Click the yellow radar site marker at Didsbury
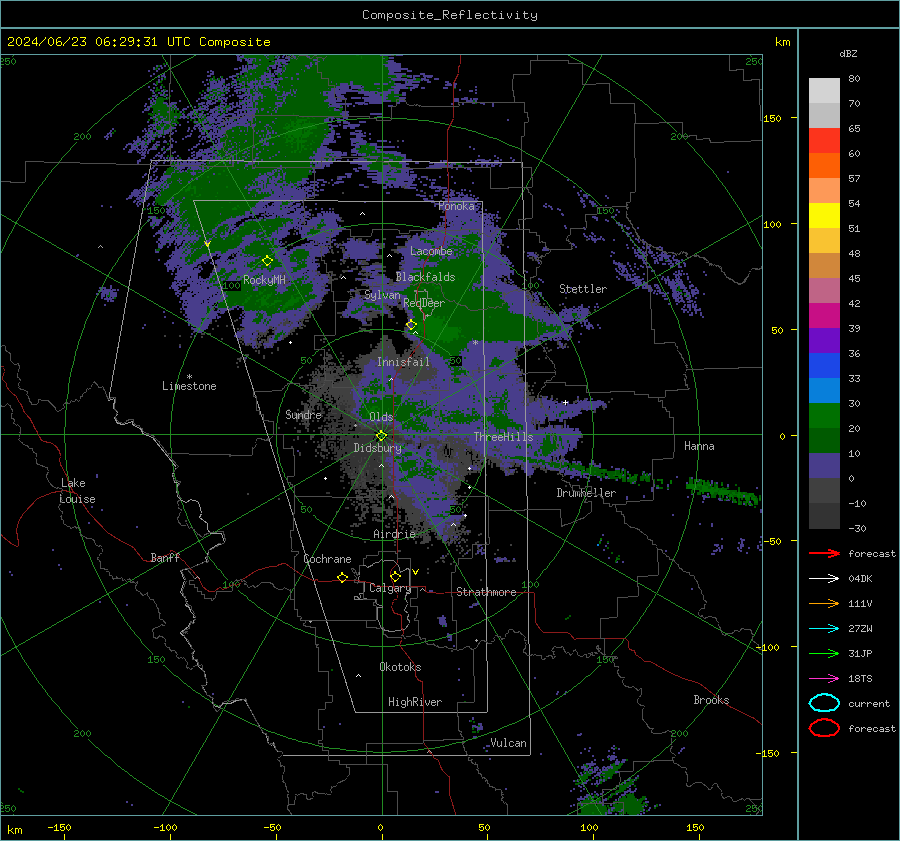Viewport: 900px width, 841px height. (x=381, y=436)
